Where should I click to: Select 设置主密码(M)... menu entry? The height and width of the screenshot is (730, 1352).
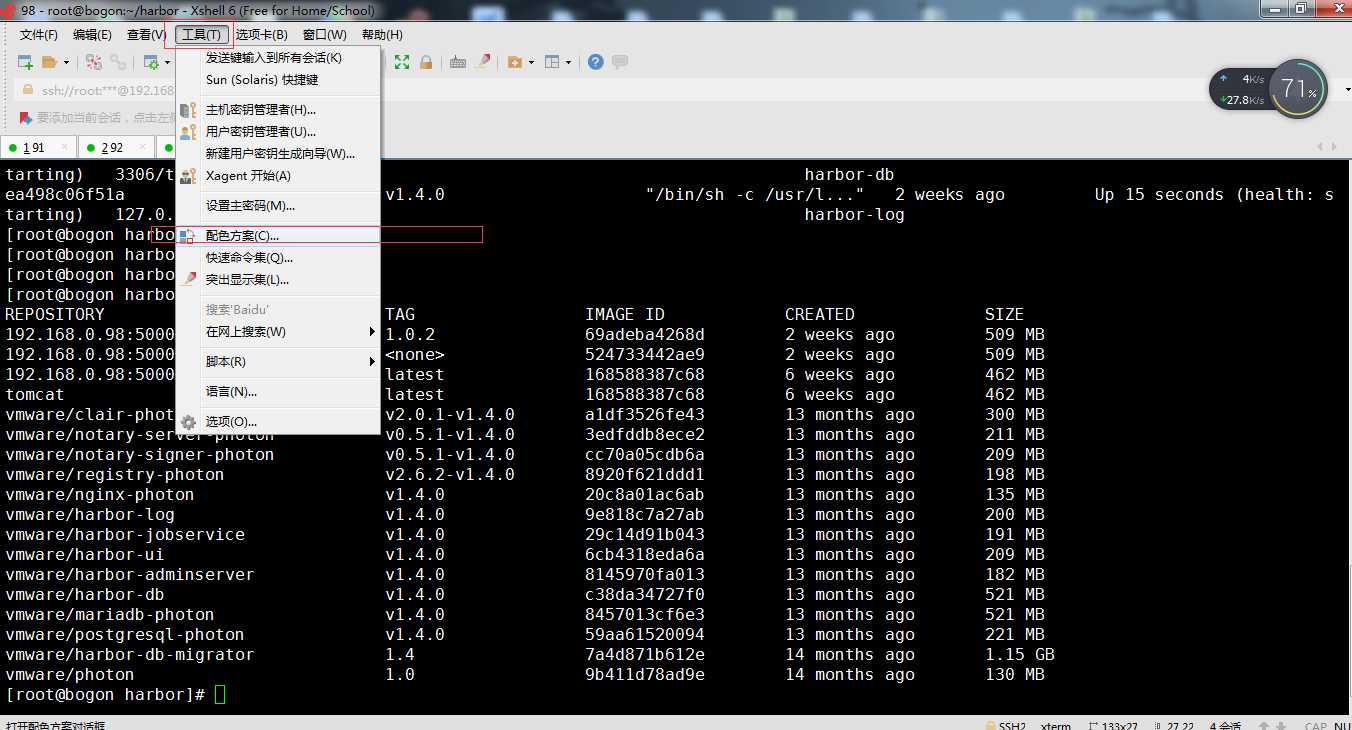pos(278,206)
